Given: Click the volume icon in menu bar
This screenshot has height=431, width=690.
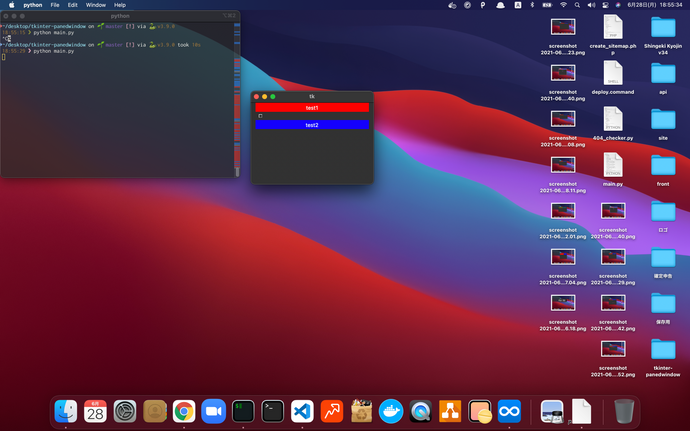Looking at the screenshot, I should (x=591, y=5).
